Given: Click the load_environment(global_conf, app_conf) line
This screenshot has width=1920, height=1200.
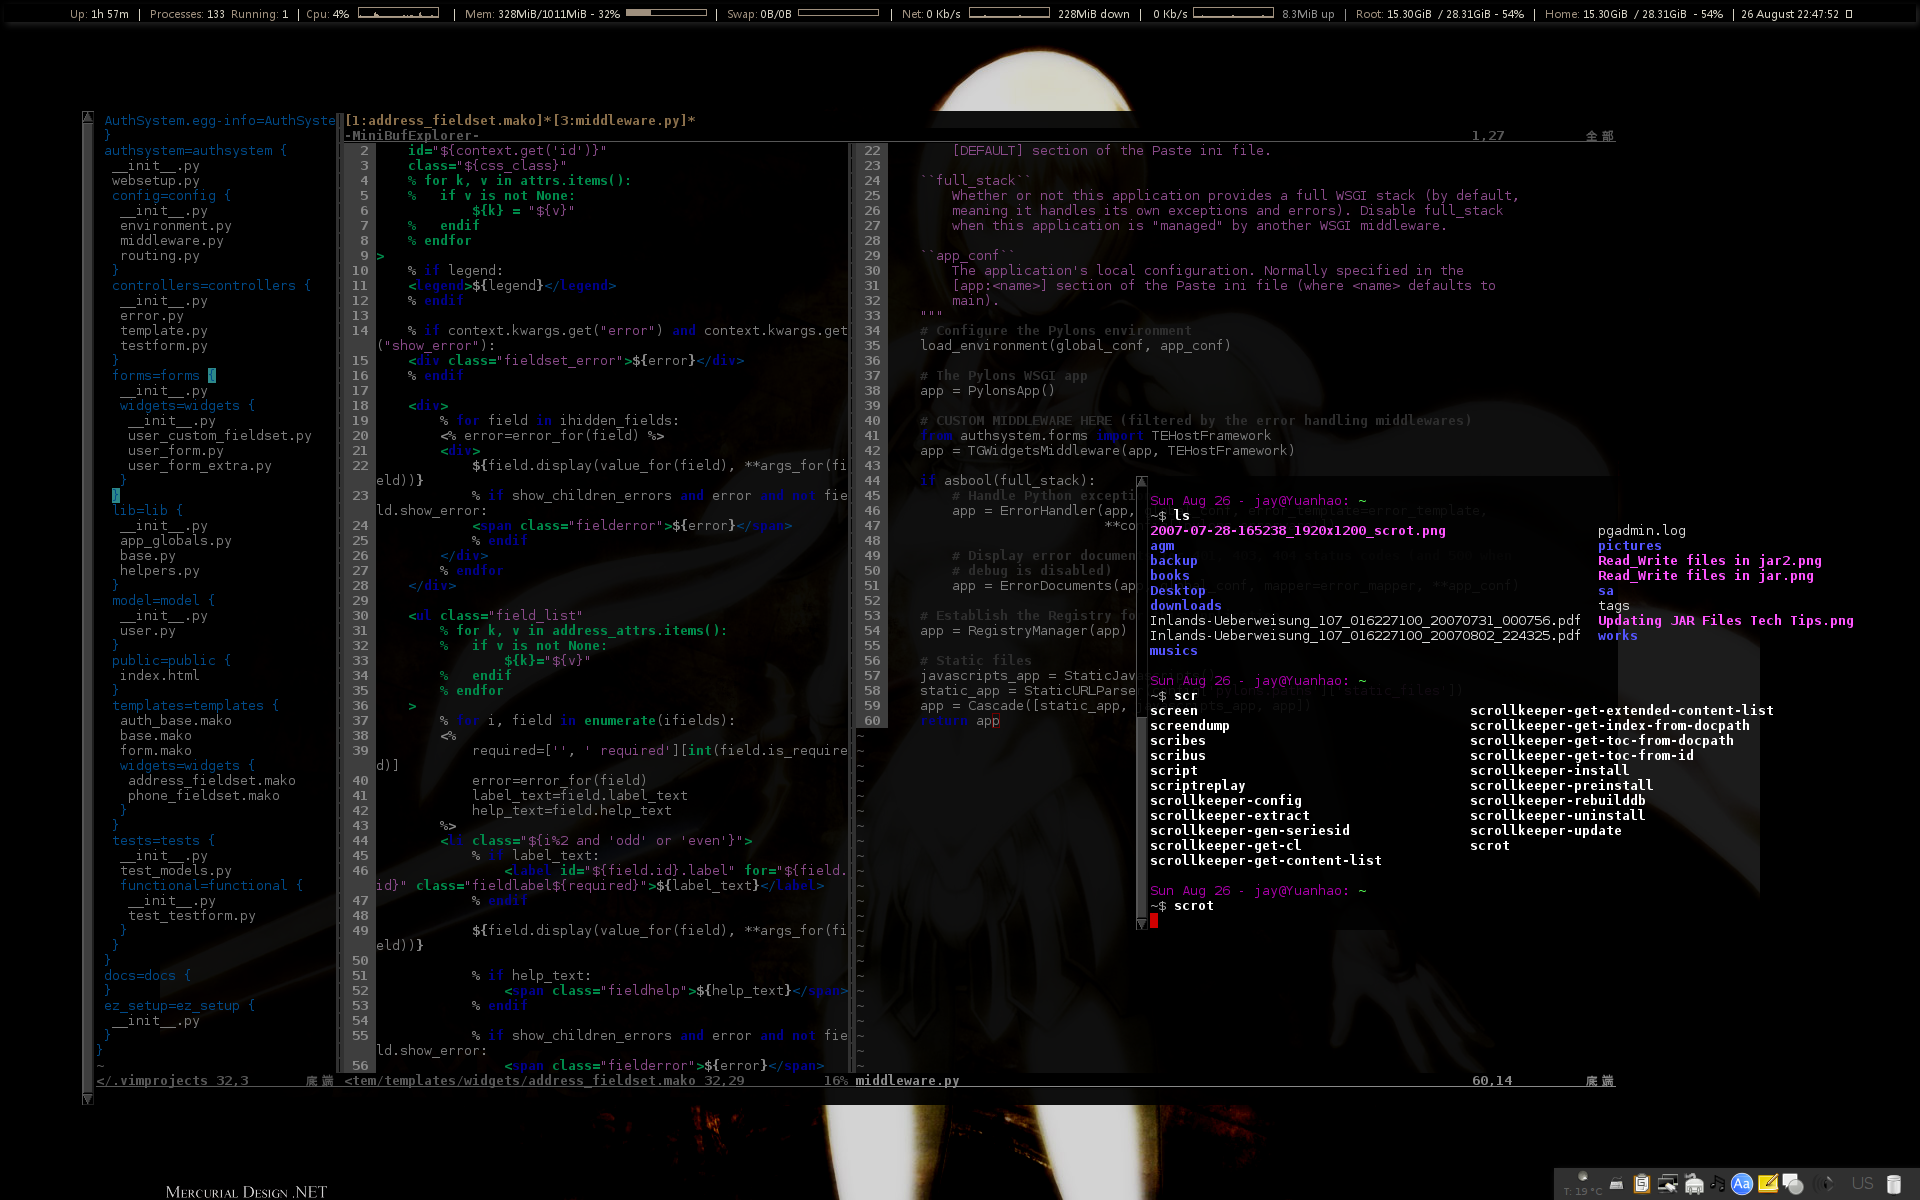Looking at the screenshot, I should point(1076,346).
